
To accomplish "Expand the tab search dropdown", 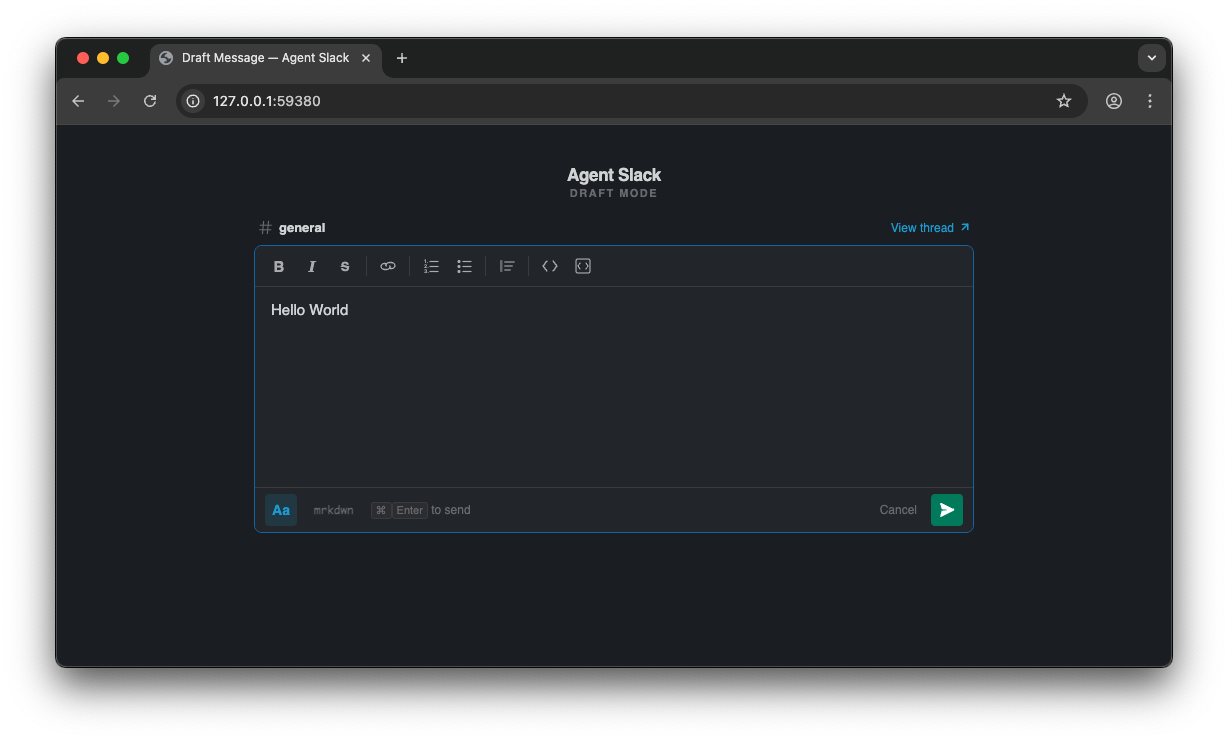I will 1152,58.
